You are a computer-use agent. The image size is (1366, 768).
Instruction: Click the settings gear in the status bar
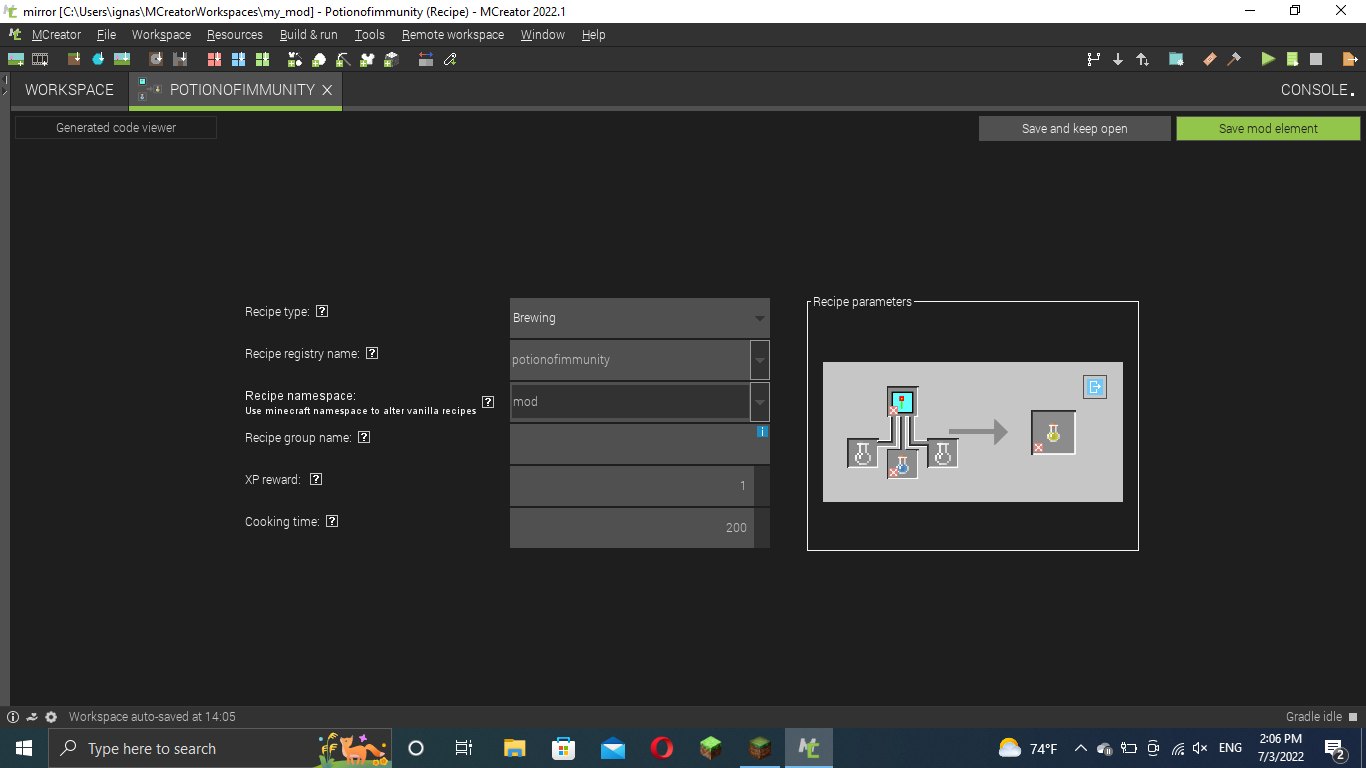[x=50, y=716]
